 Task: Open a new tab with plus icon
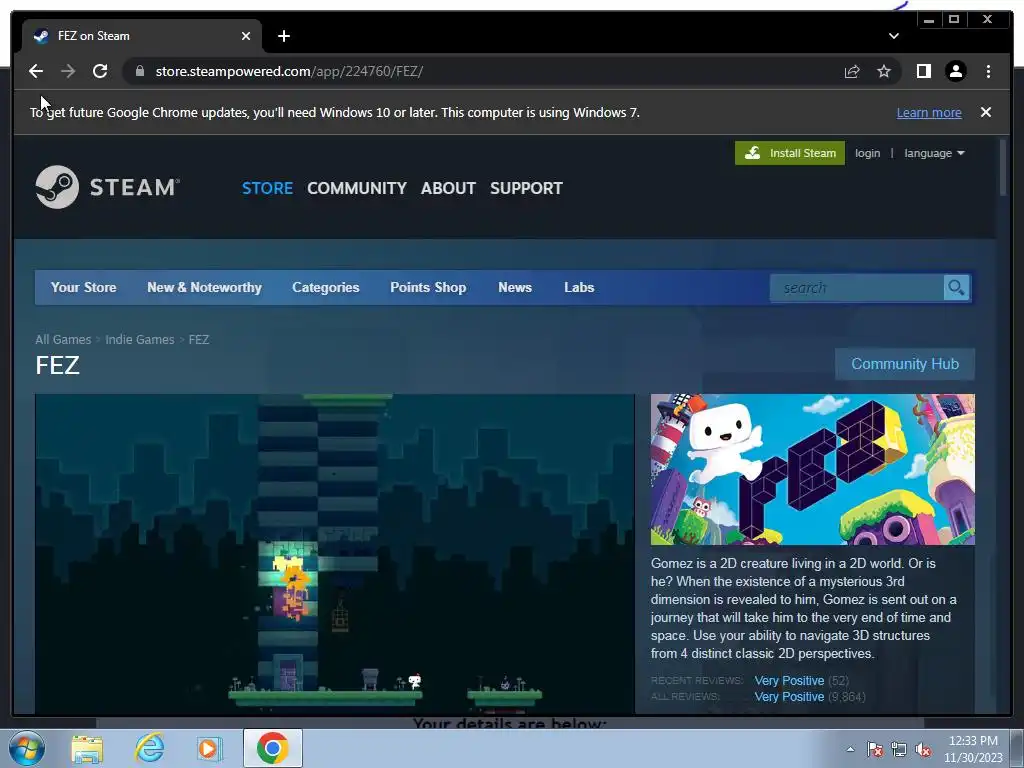point(283,36)
